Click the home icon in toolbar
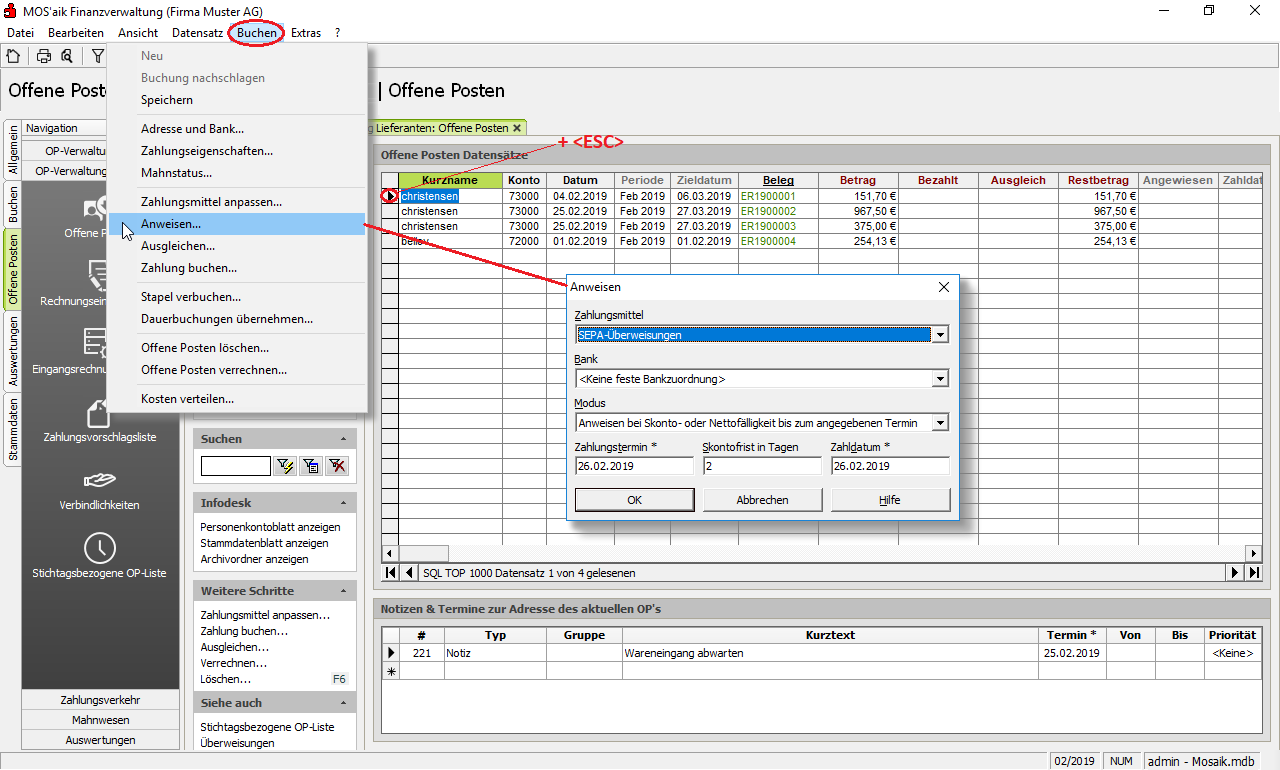1280x770 pixels. [x=13, y=56]
